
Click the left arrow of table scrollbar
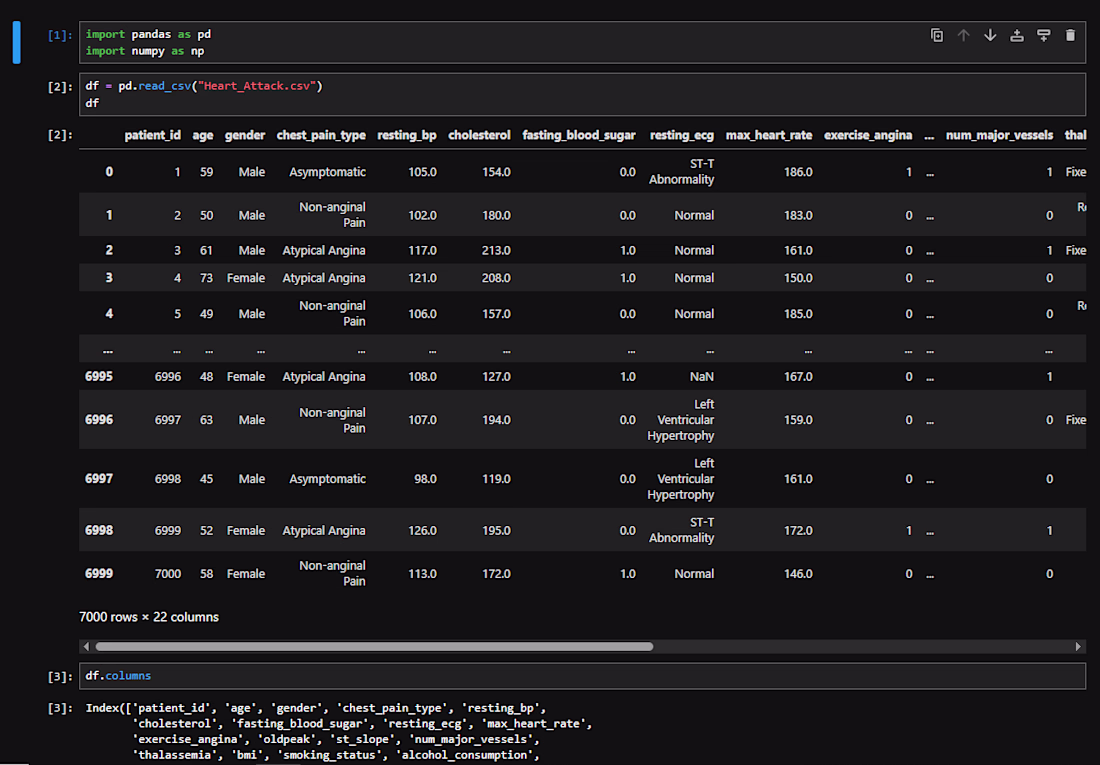coord(86,646)
